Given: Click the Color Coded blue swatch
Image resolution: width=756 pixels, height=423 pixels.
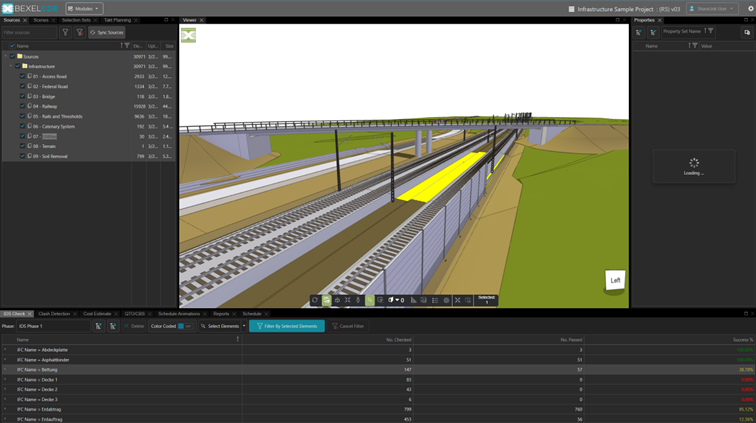Looking at the screenshot, I should pos(181,326).
